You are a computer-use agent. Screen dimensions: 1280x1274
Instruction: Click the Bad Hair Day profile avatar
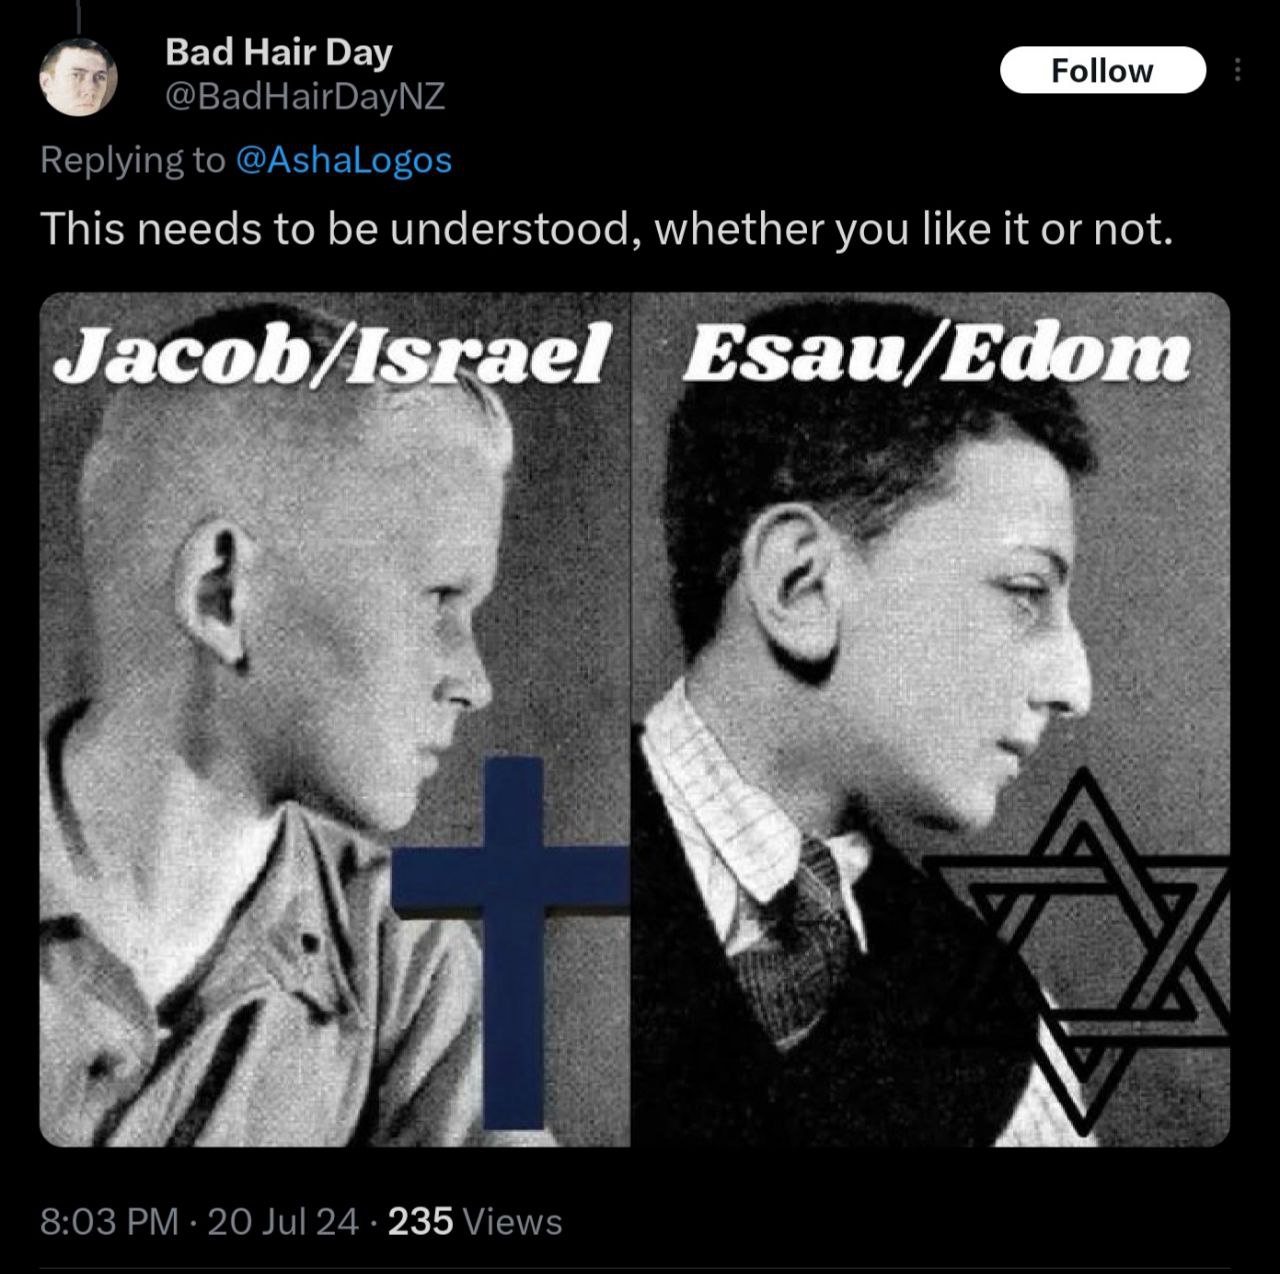78,79
